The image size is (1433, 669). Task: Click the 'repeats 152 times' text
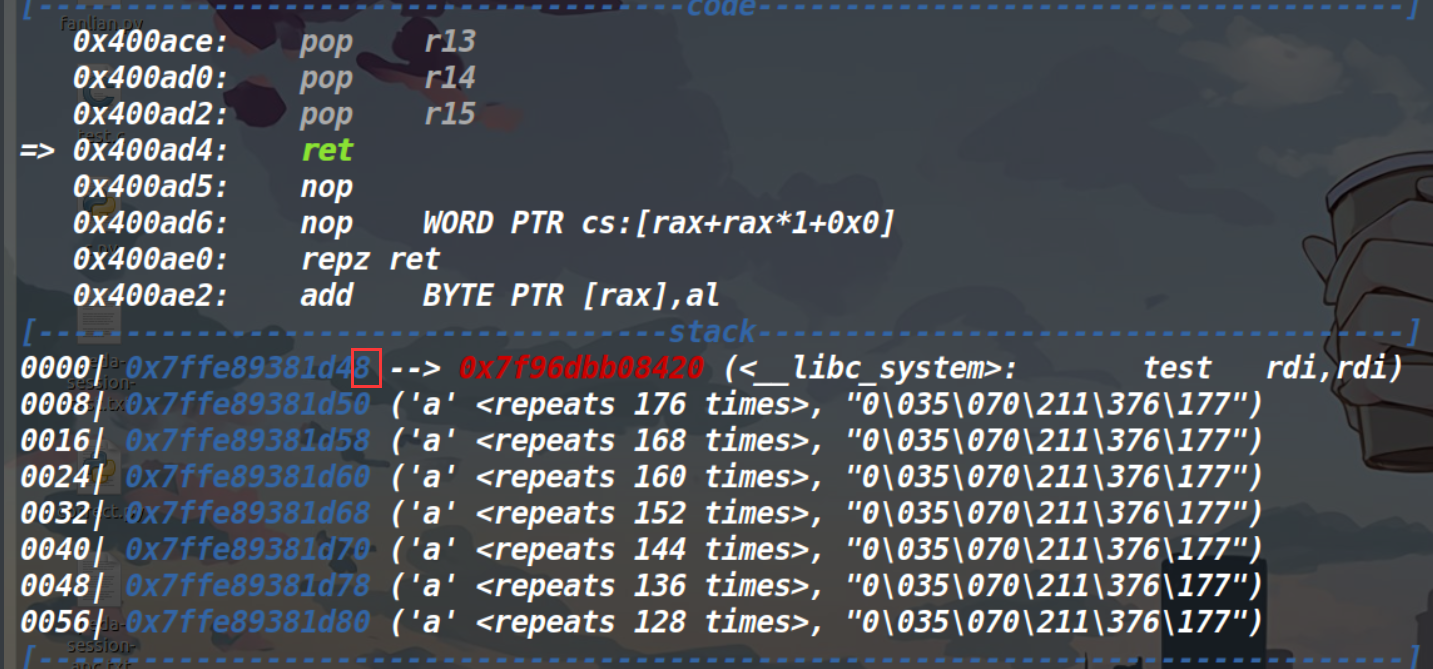click(650, 513)
